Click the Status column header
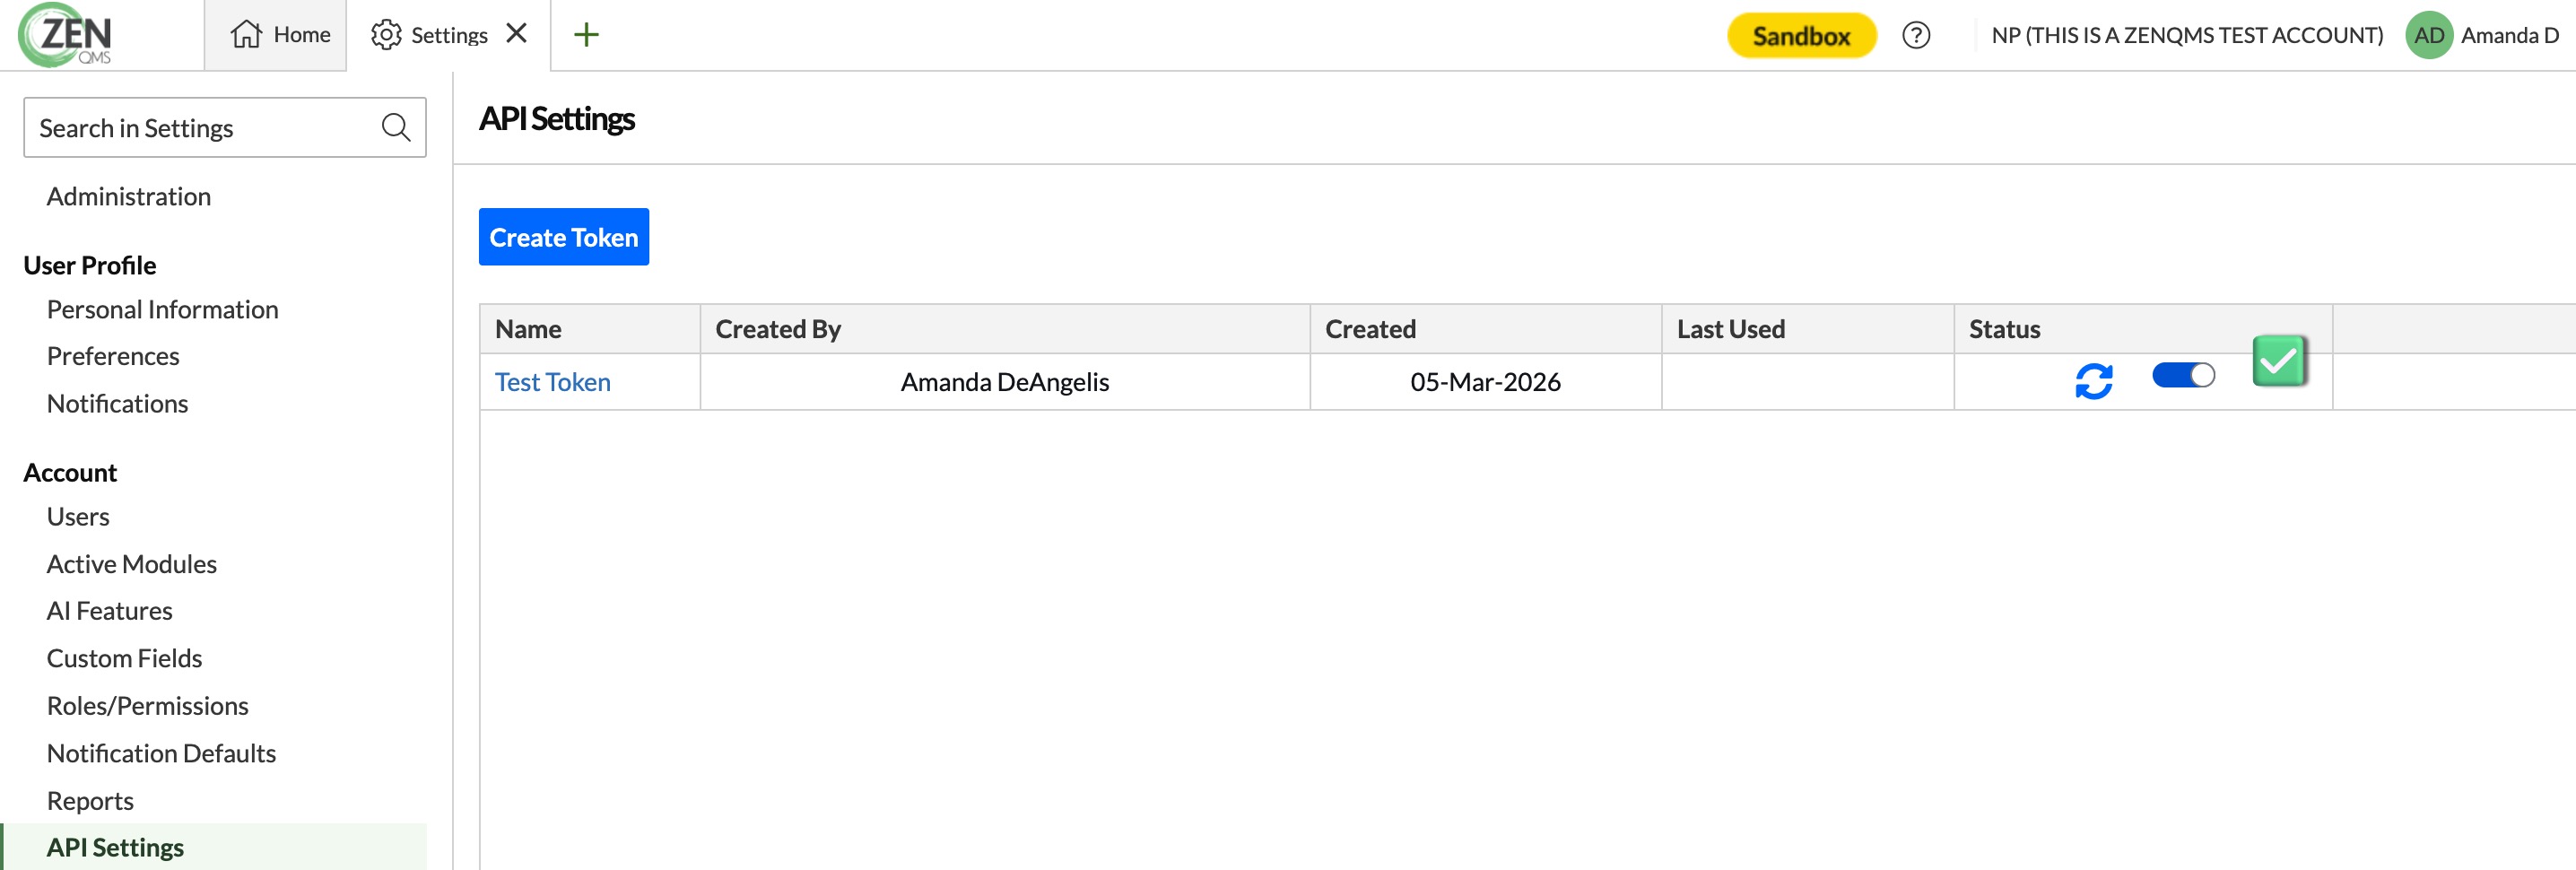Screen dimensions: 2576x870 (x=2143, y=329)
